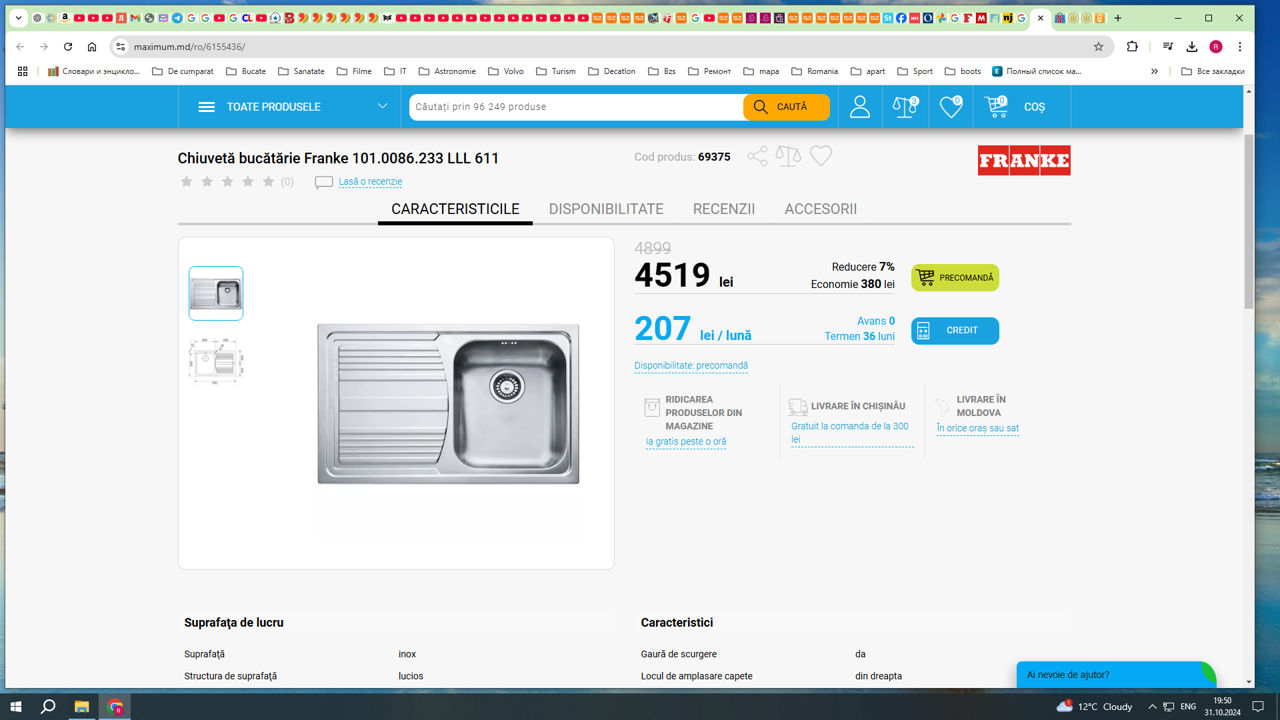1280x720 pixels.
Task: Open the product comparison scales in blue header
Action: coord(906,107)
